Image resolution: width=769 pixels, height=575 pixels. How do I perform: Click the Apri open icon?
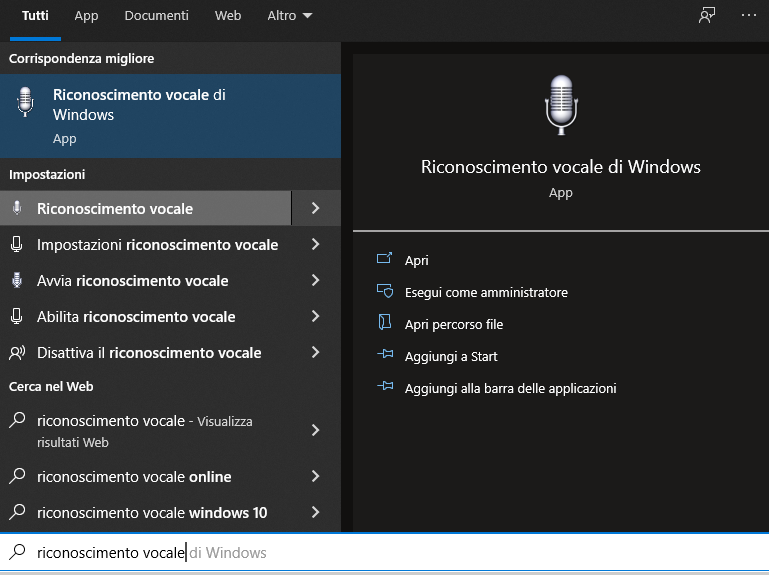click(384, 258)
